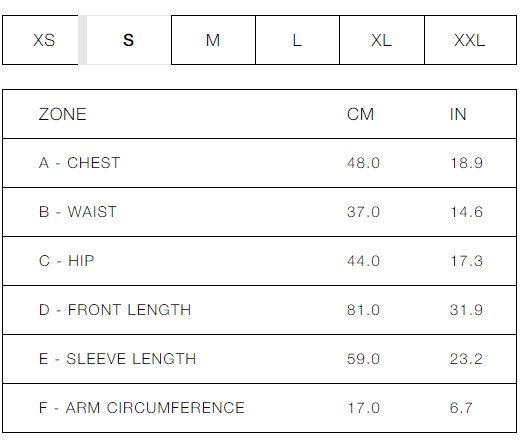Image resolution: width=529 pixels, height=448 pixels.
Task: Switch to size M tab
Action: point(213,40)
